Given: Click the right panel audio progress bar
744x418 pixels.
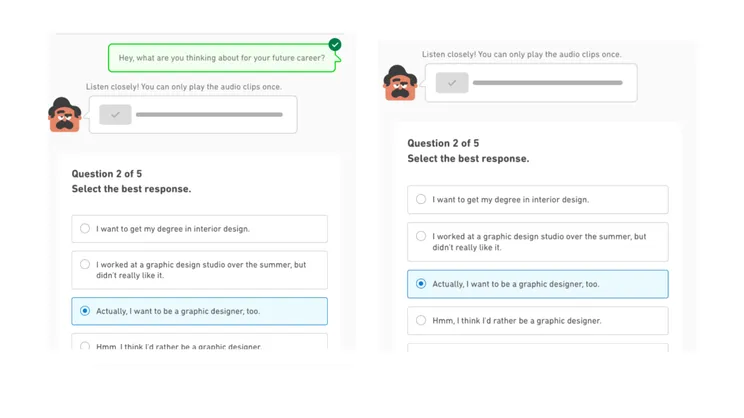Looking at the screenshot, I should (x=548, y=83).
